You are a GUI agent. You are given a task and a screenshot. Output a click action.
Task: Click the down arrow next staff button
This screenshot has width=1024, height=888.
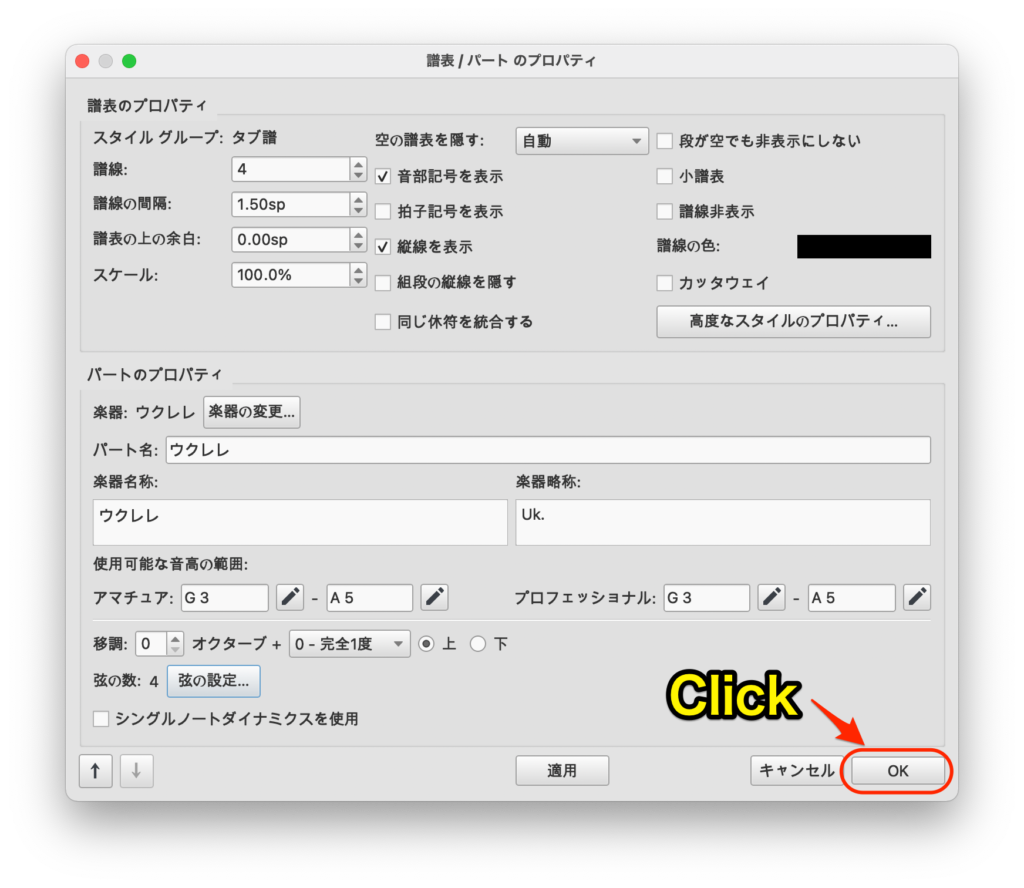[x=136, y=771]
